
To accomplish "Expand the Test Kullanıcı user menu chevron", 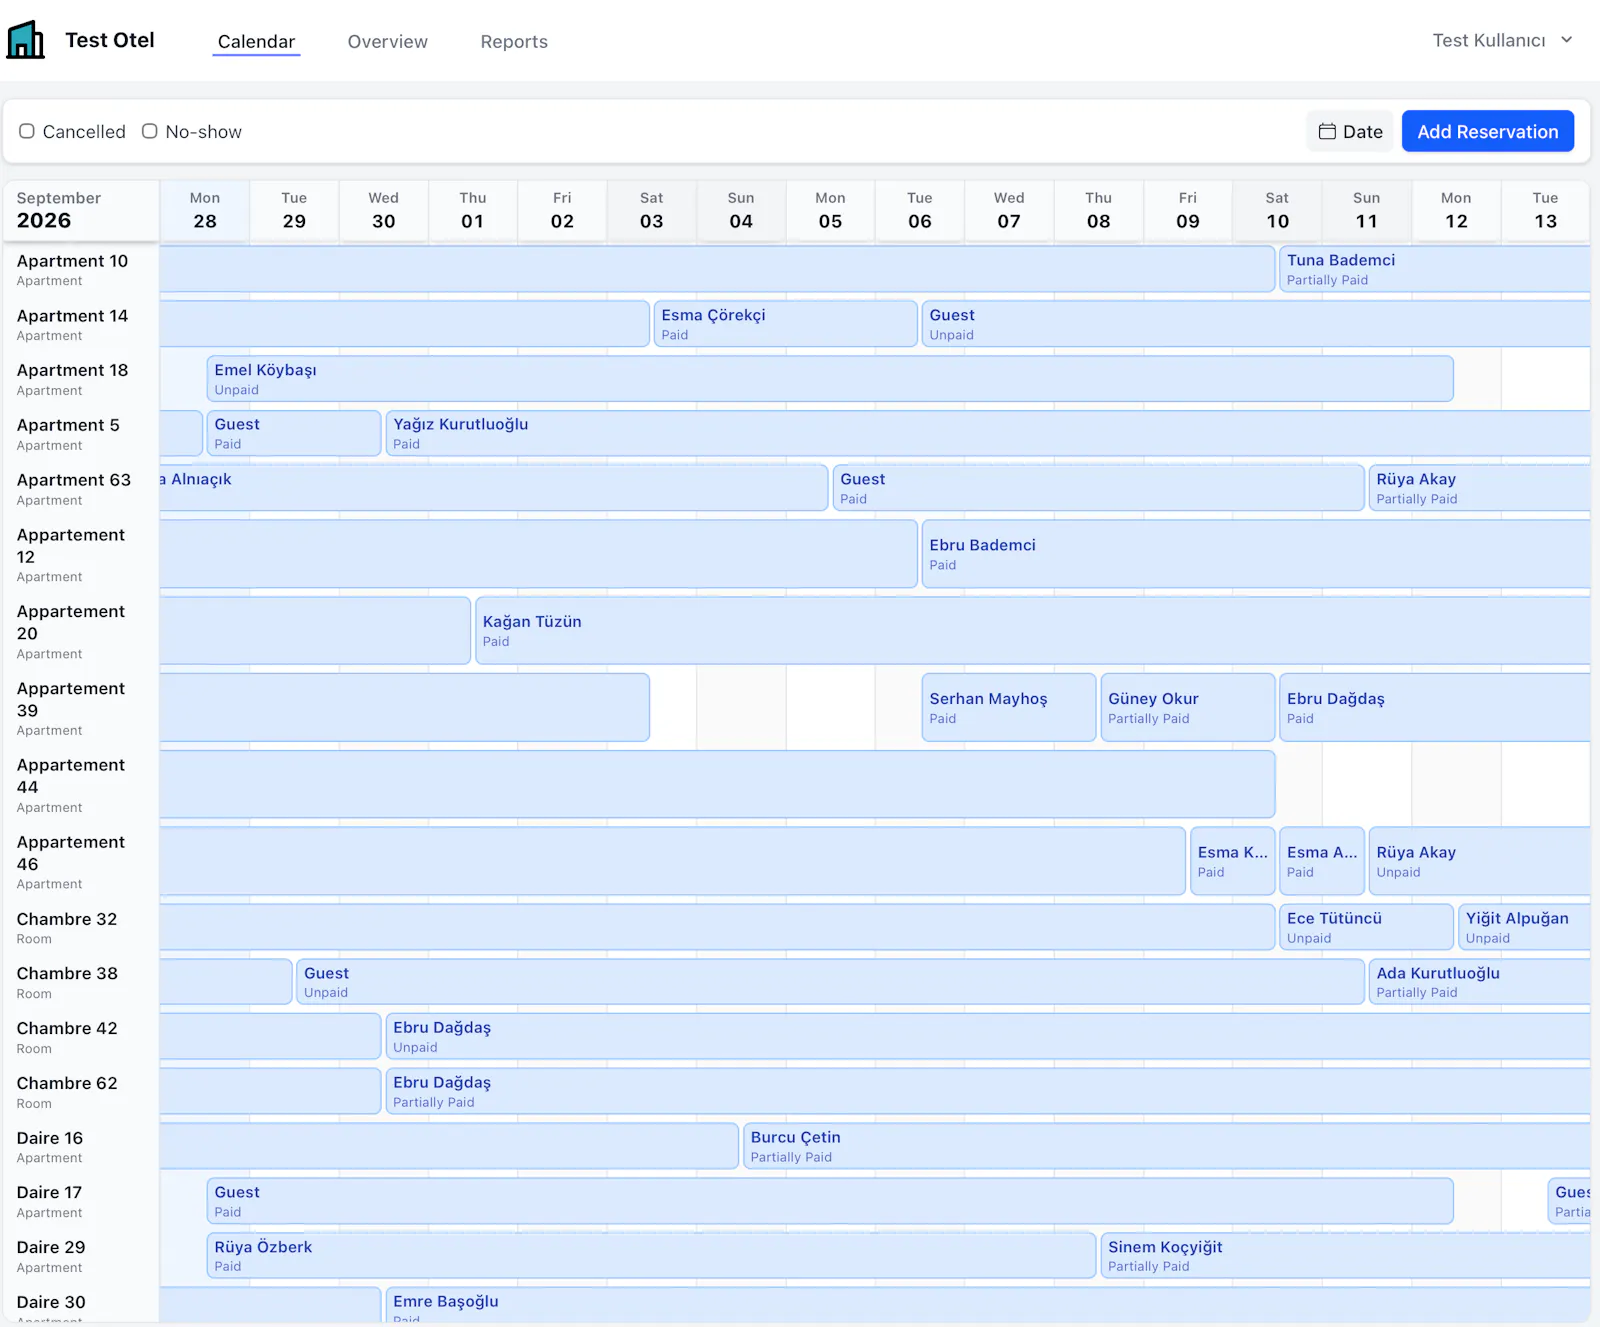I will tap(1567, 40).
